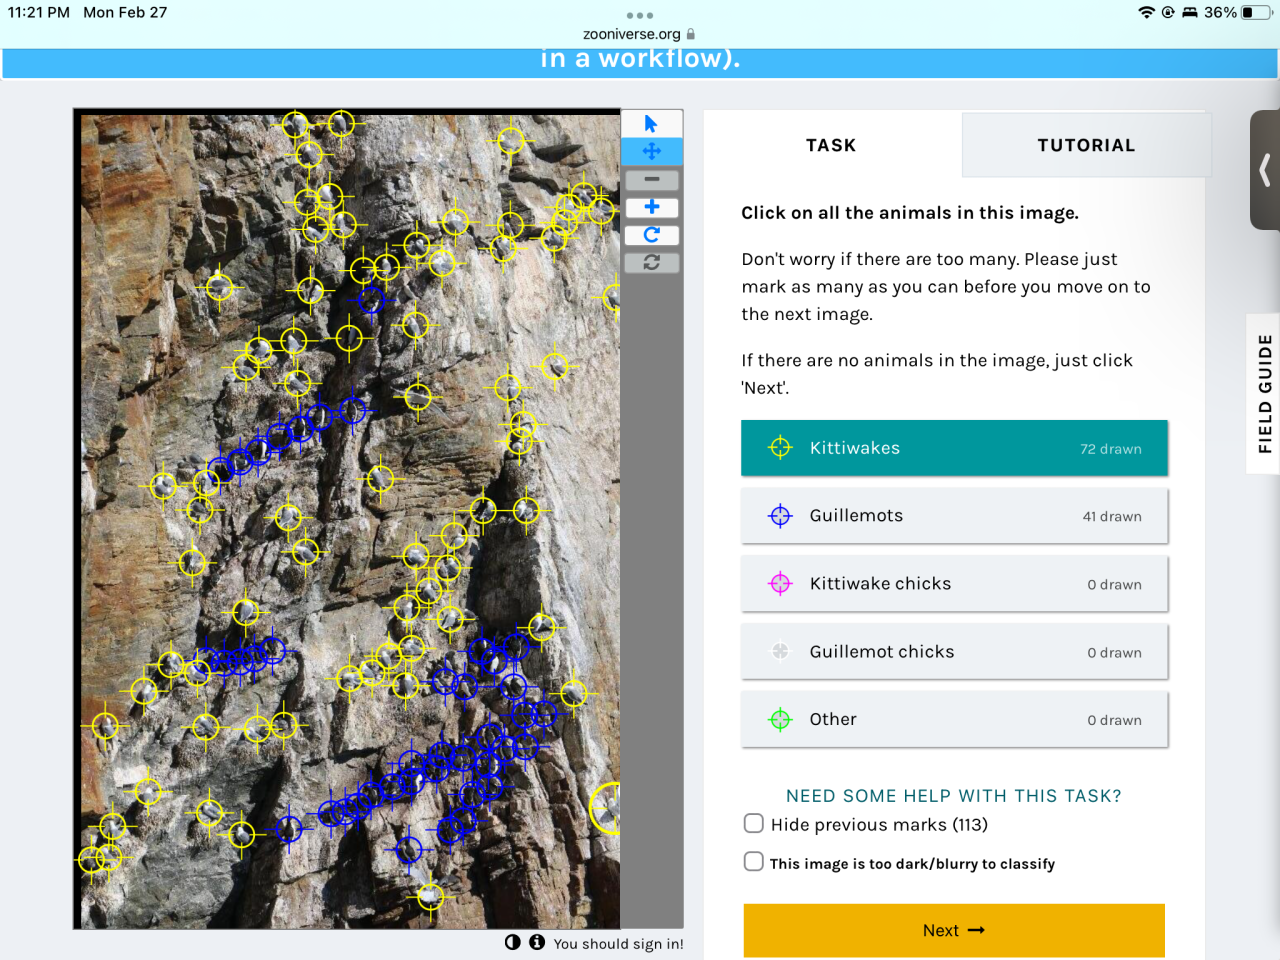Select the Kittiwakes marking tool

pyautogui.click(x=954, y=448)
